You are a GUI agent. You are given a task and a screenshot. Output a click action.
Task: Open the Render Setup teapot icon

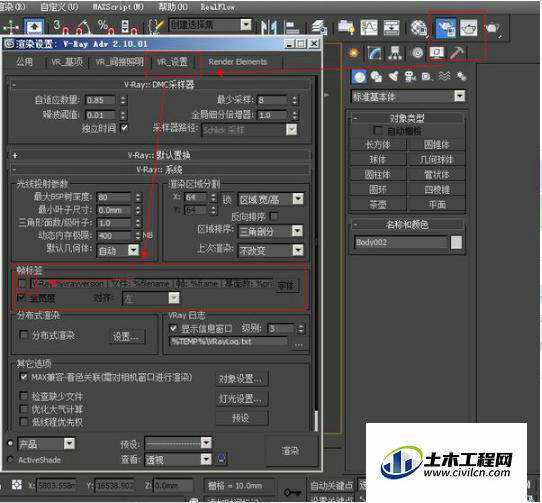tap(445, 28)
